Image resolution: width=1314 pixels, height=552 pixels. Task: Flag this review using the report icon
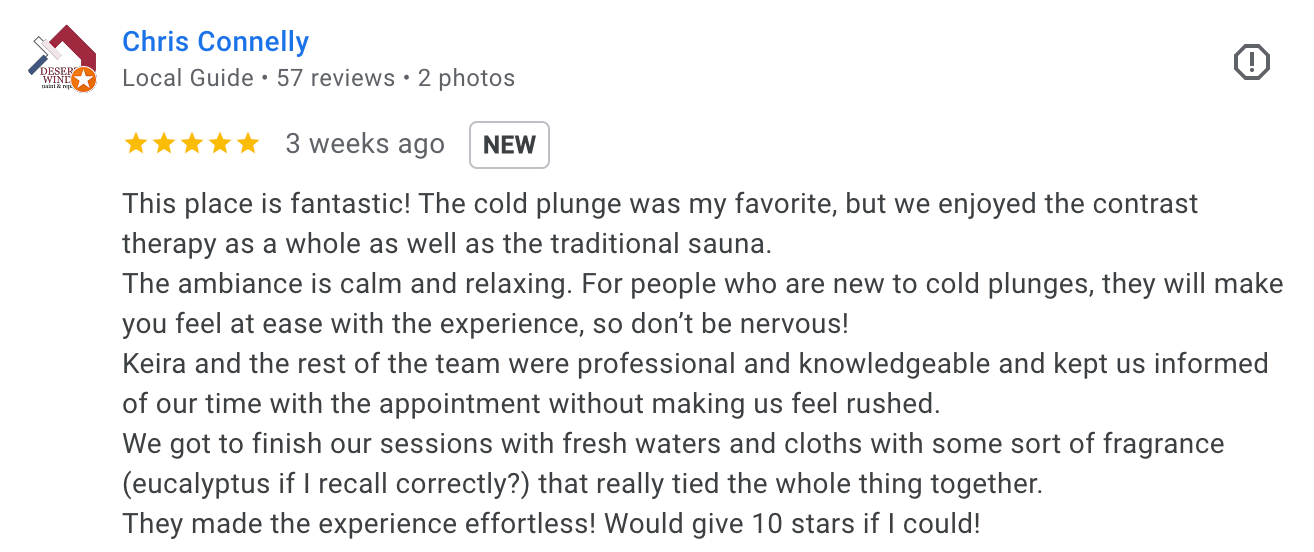pos(1251,63)
